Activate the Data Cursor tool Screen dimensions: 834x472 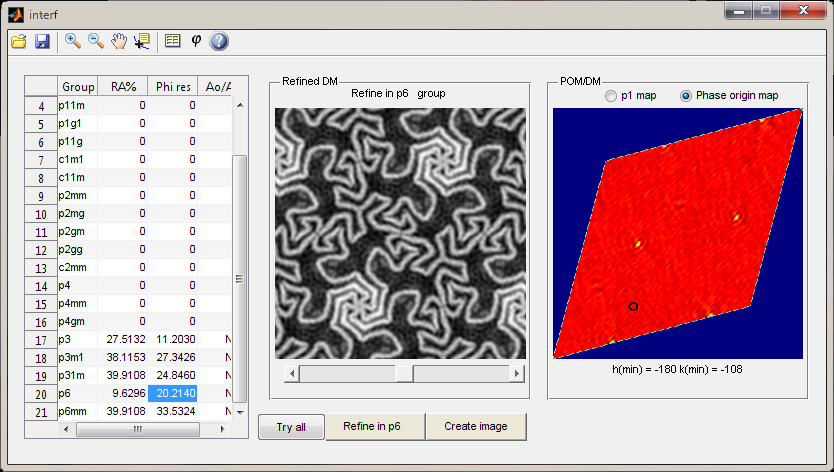coord(142,41)
